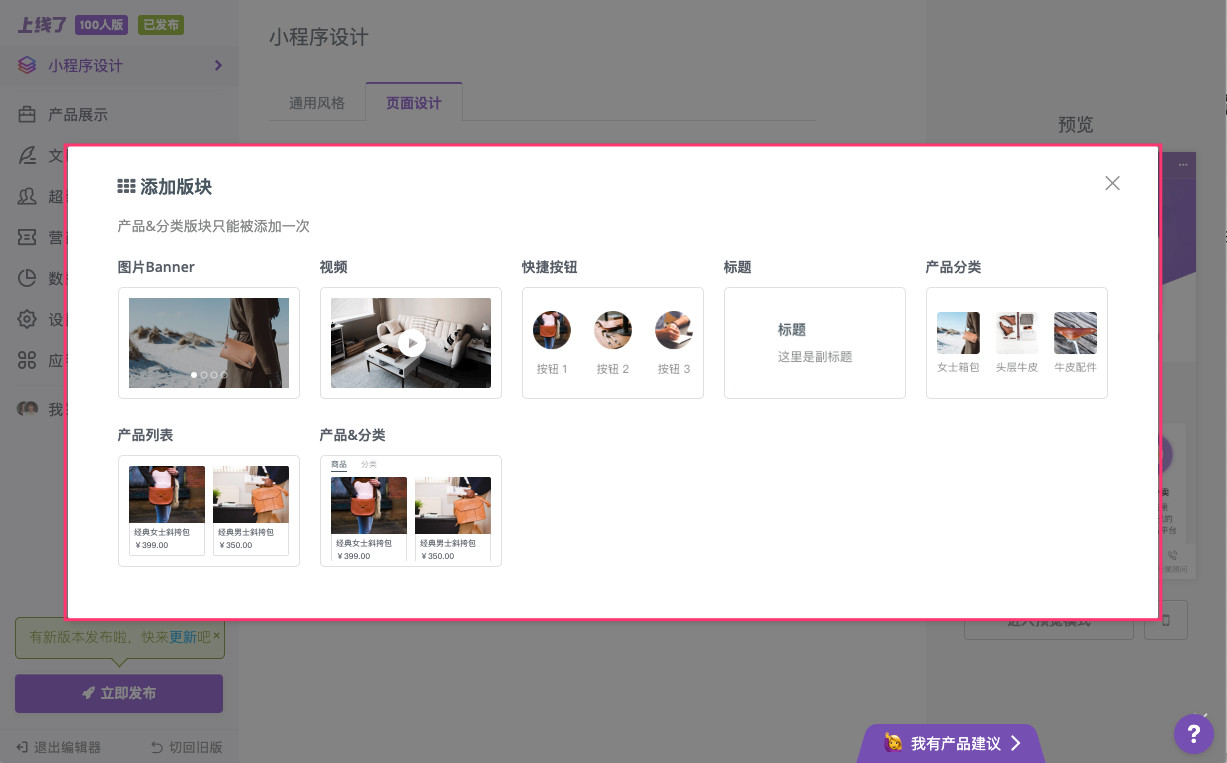Select the pen writing icon in sidebar

(27, 155)
